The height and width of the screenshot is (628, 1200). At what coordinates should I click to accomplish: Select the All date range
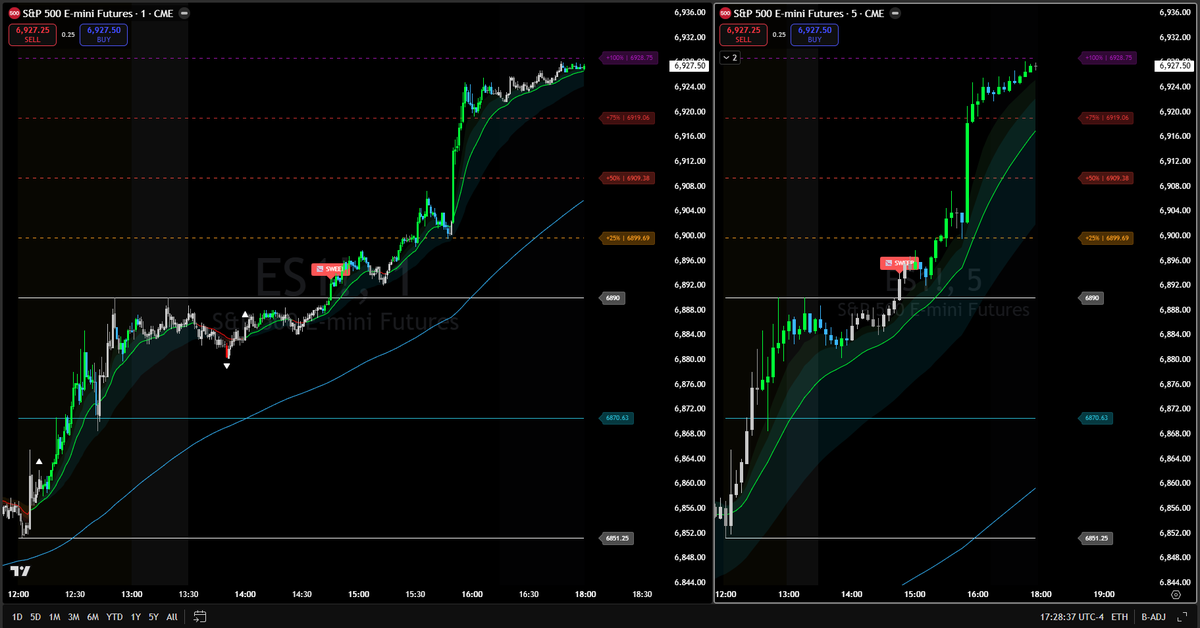[172, 615]
